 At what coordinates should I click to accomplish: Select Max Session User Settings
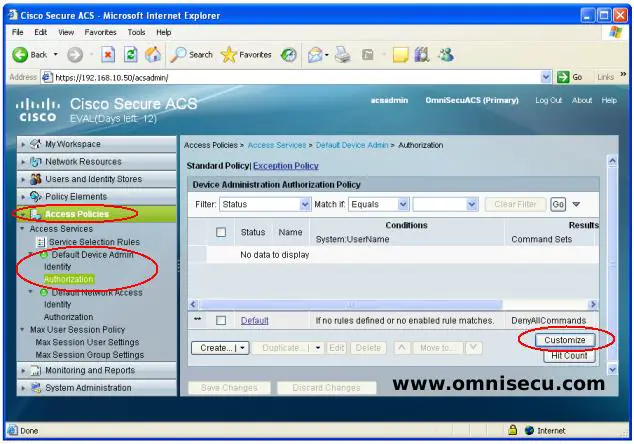[x=87, y=342]
